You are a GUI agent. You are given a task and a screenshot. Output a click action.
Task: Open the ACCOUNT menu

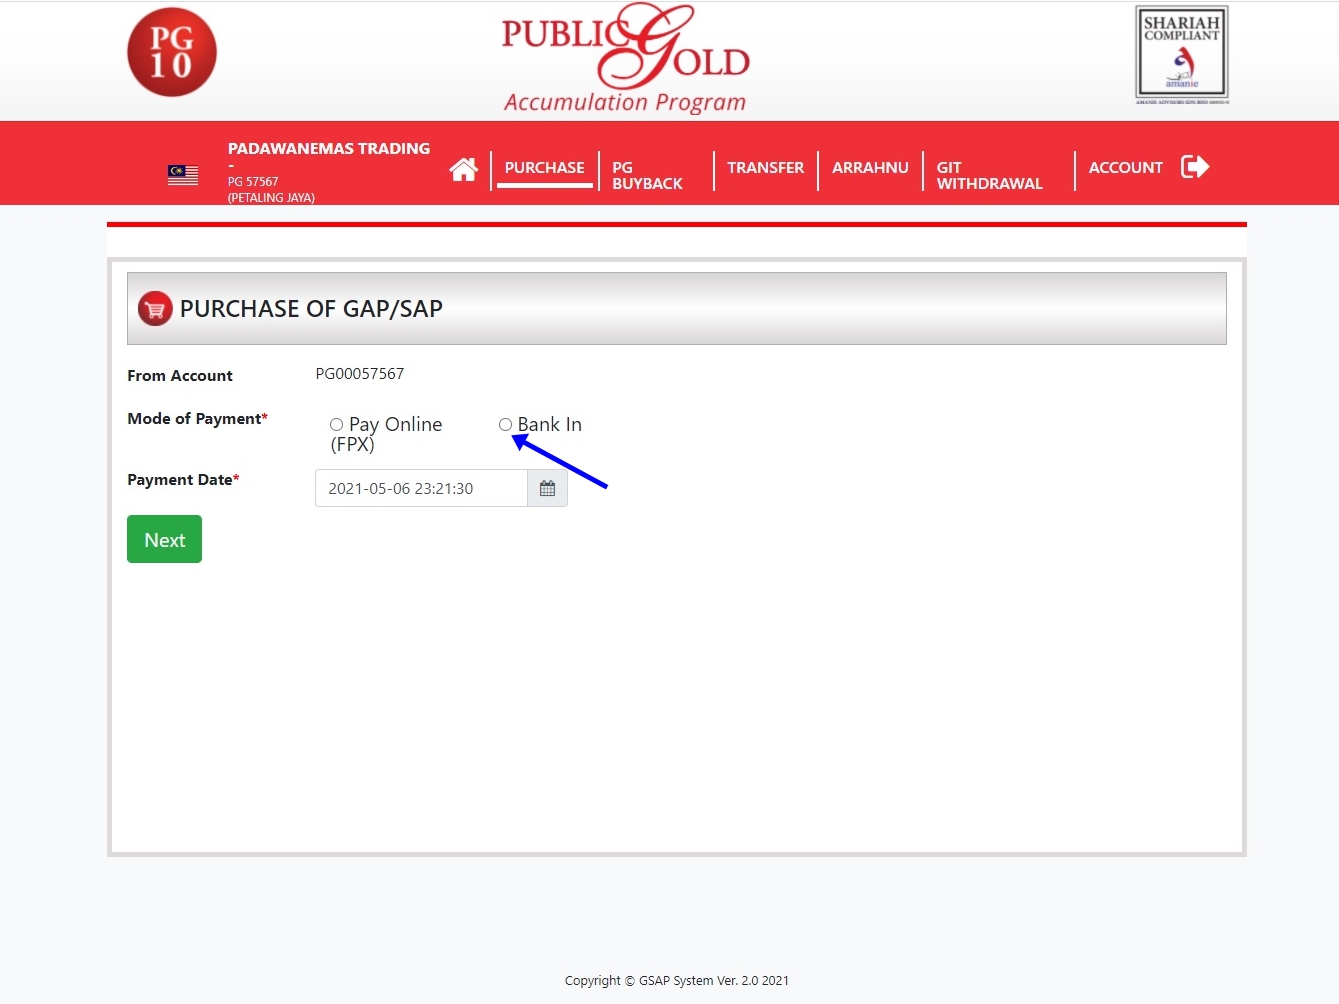(x=1125, y=168)
